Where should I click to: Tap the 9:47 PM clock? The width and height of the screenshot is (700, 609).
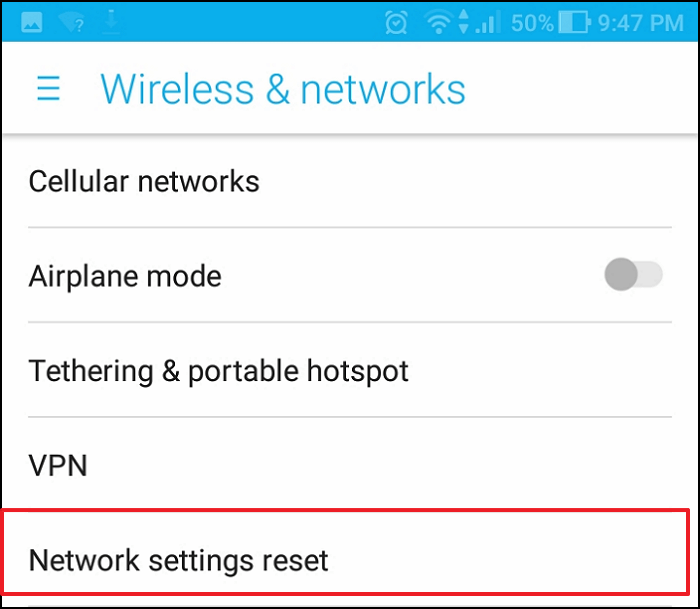click(x=640, y=23)
